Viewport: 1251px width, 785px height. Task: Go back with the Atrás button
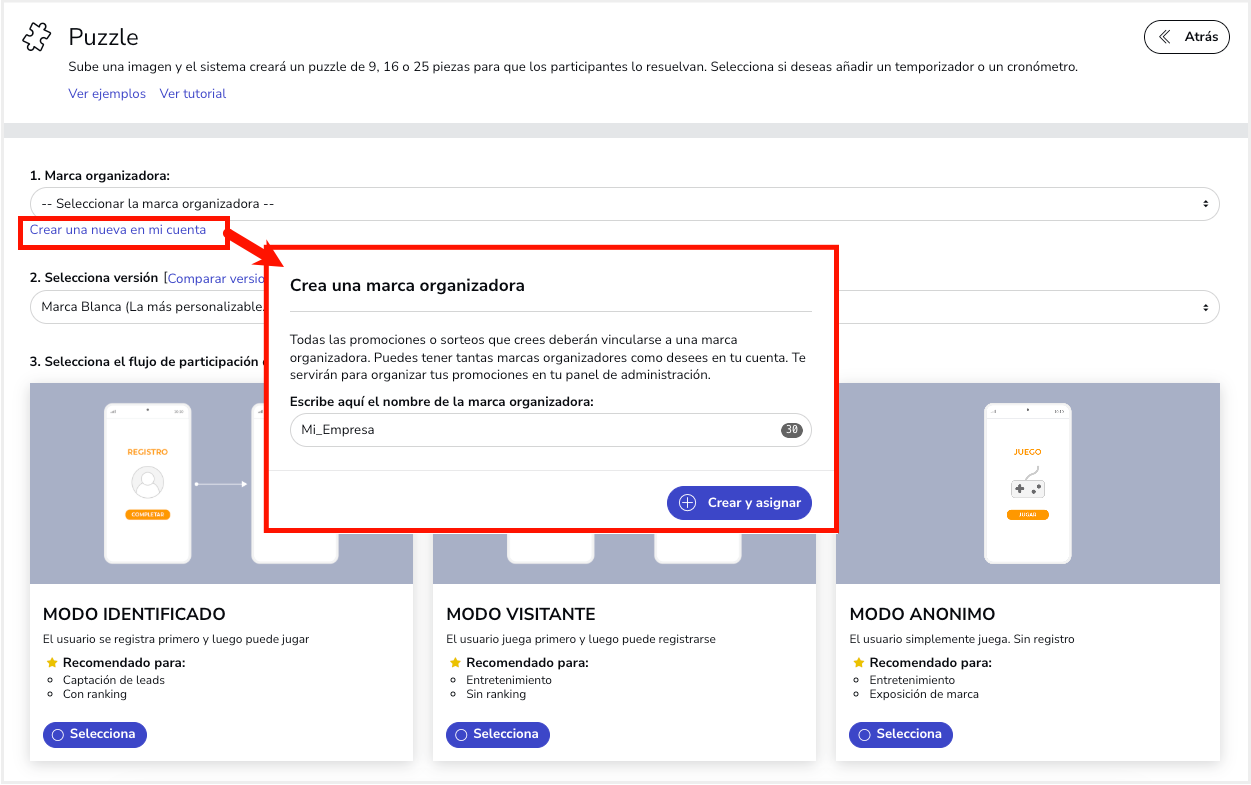pyautogui.click(x=1187, y=37)
